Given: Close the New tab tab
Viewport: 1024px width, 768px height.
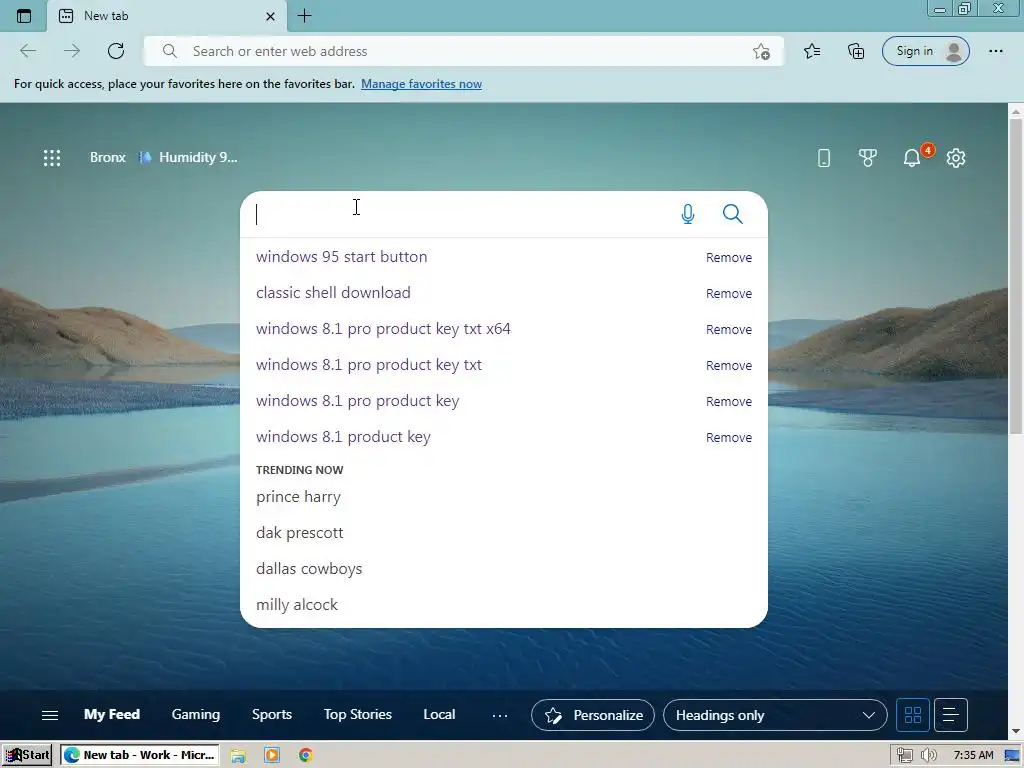Looking at the screenshot, I should 270,16.
